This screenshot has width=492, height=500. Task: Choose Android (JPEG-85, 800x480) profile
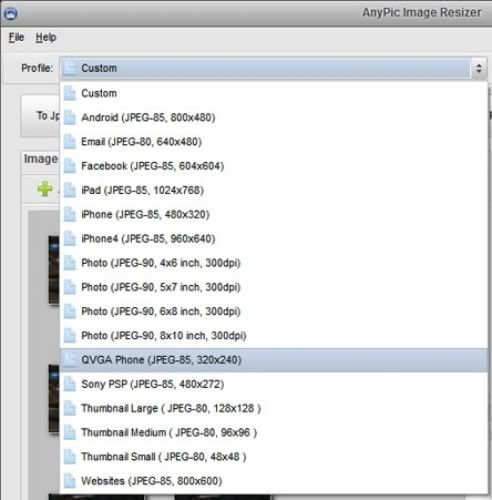tap(274, 117)
